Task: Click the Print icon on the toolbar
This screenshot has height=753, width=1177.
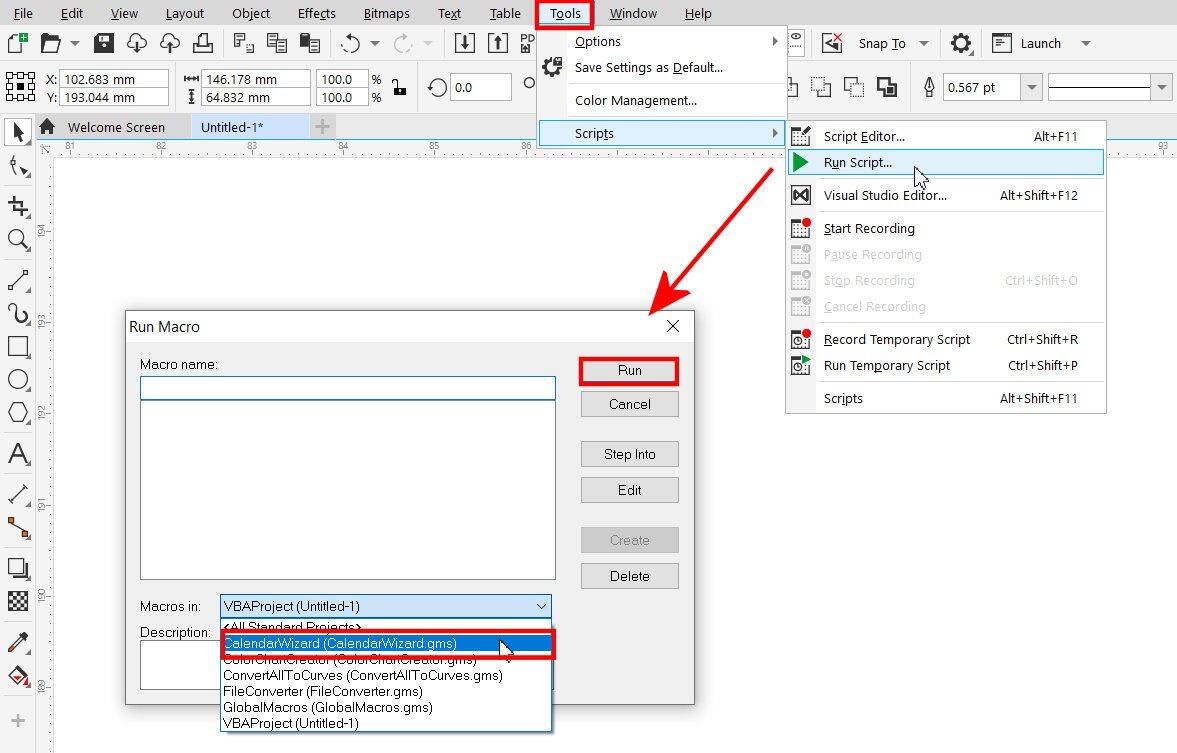Action: [203, 43]
